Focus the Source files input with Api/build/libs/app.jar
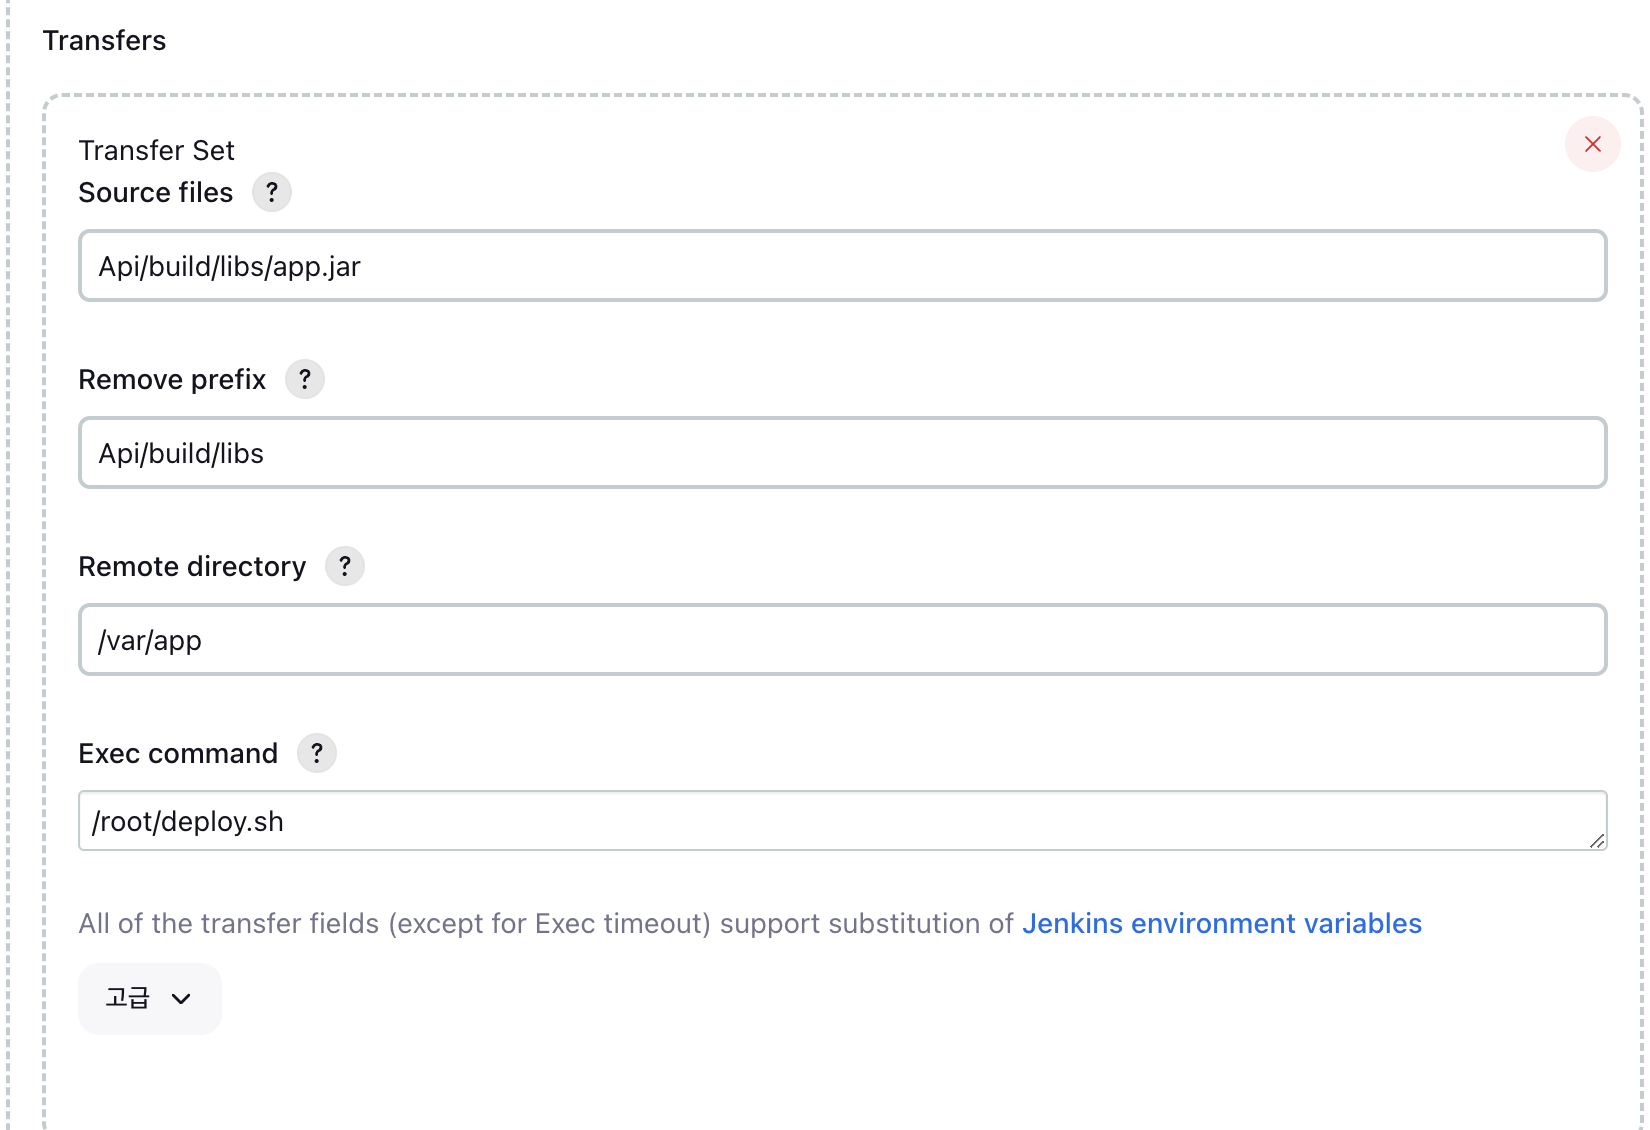 (x=843, y=266)
